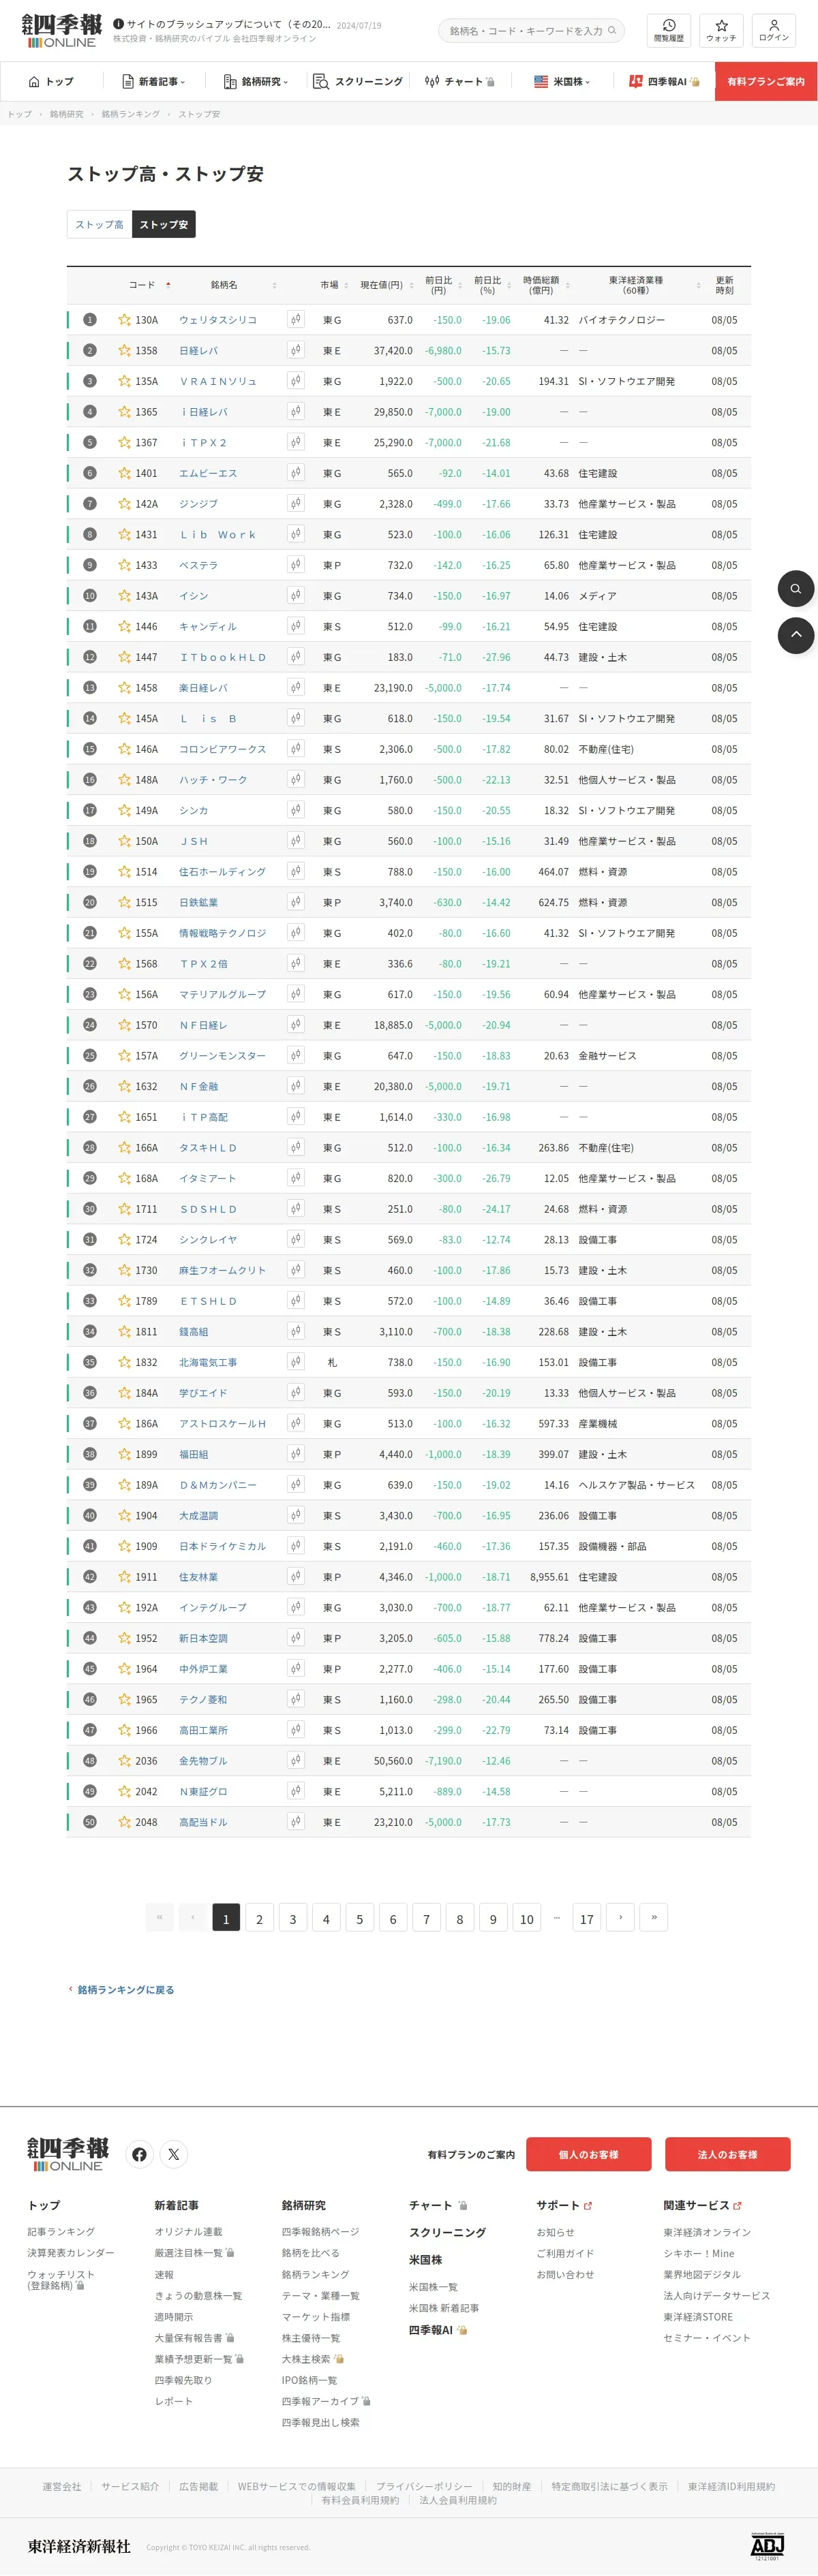
Task: Click 銘柄ランキング breadcrumb link
Action: point(130,114)
